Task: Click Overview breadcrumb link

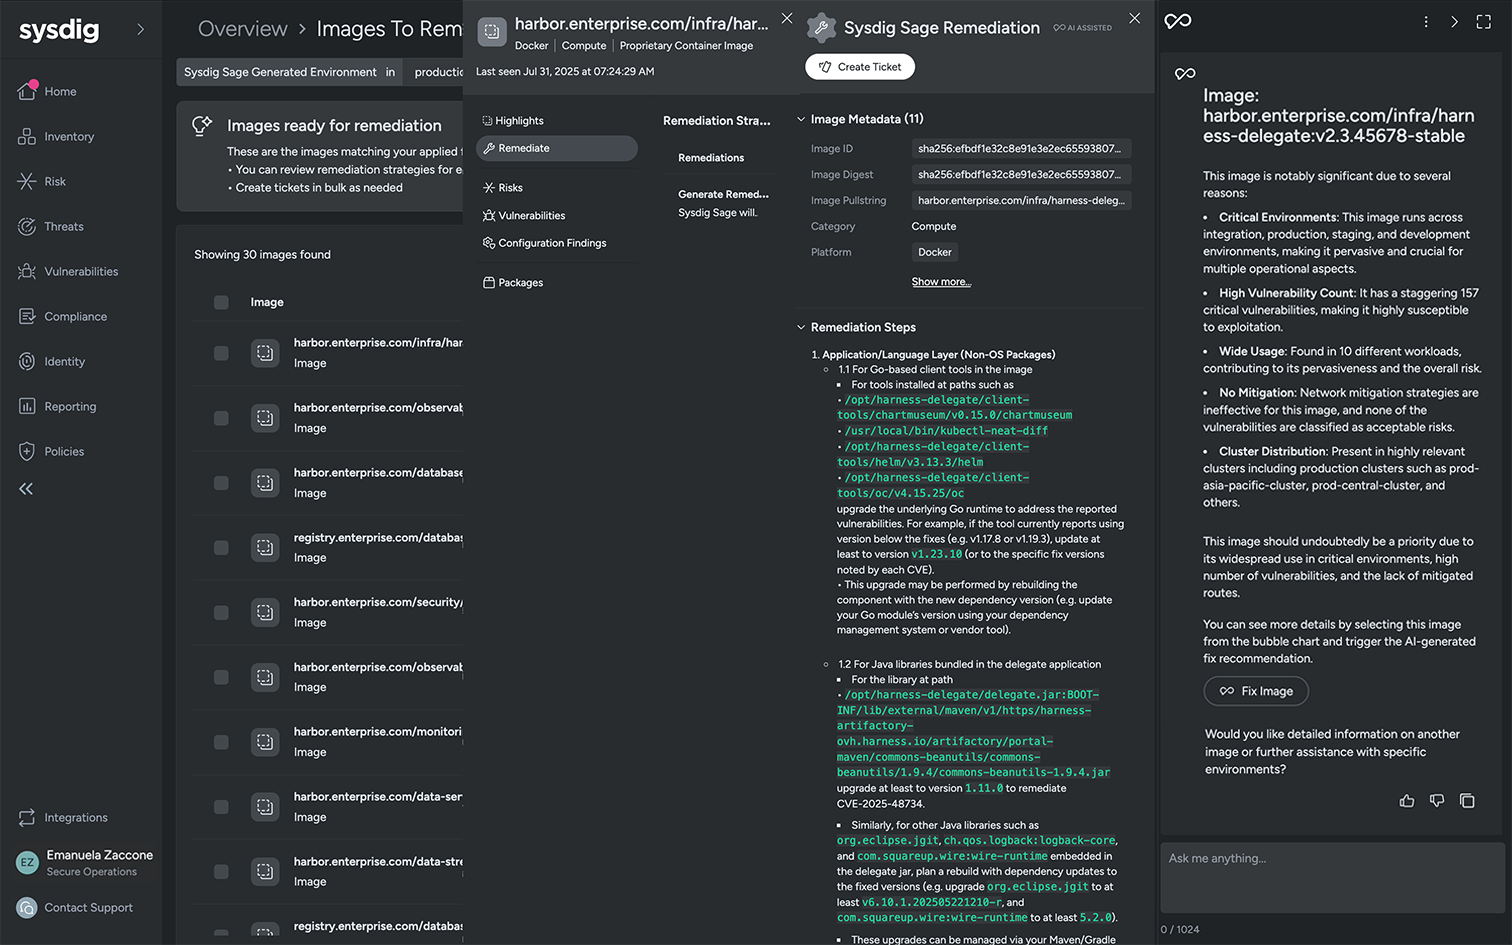Action: point(242,29)
